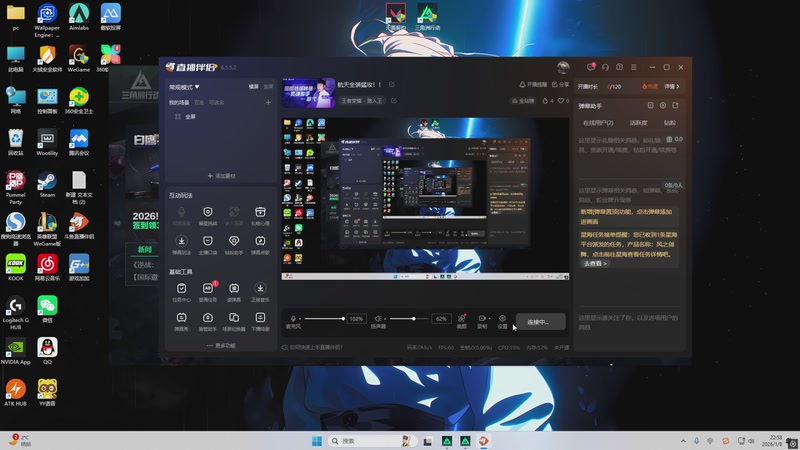
Task: Click the 设置 settings gear icon
Action: click(x=503, y=321)
